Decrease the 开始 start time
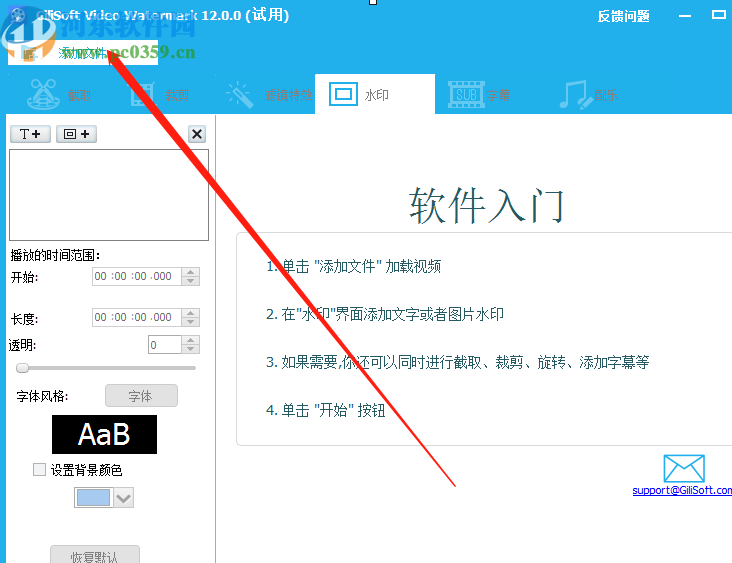This screenshot has width=732, height=563. [190, 281]
